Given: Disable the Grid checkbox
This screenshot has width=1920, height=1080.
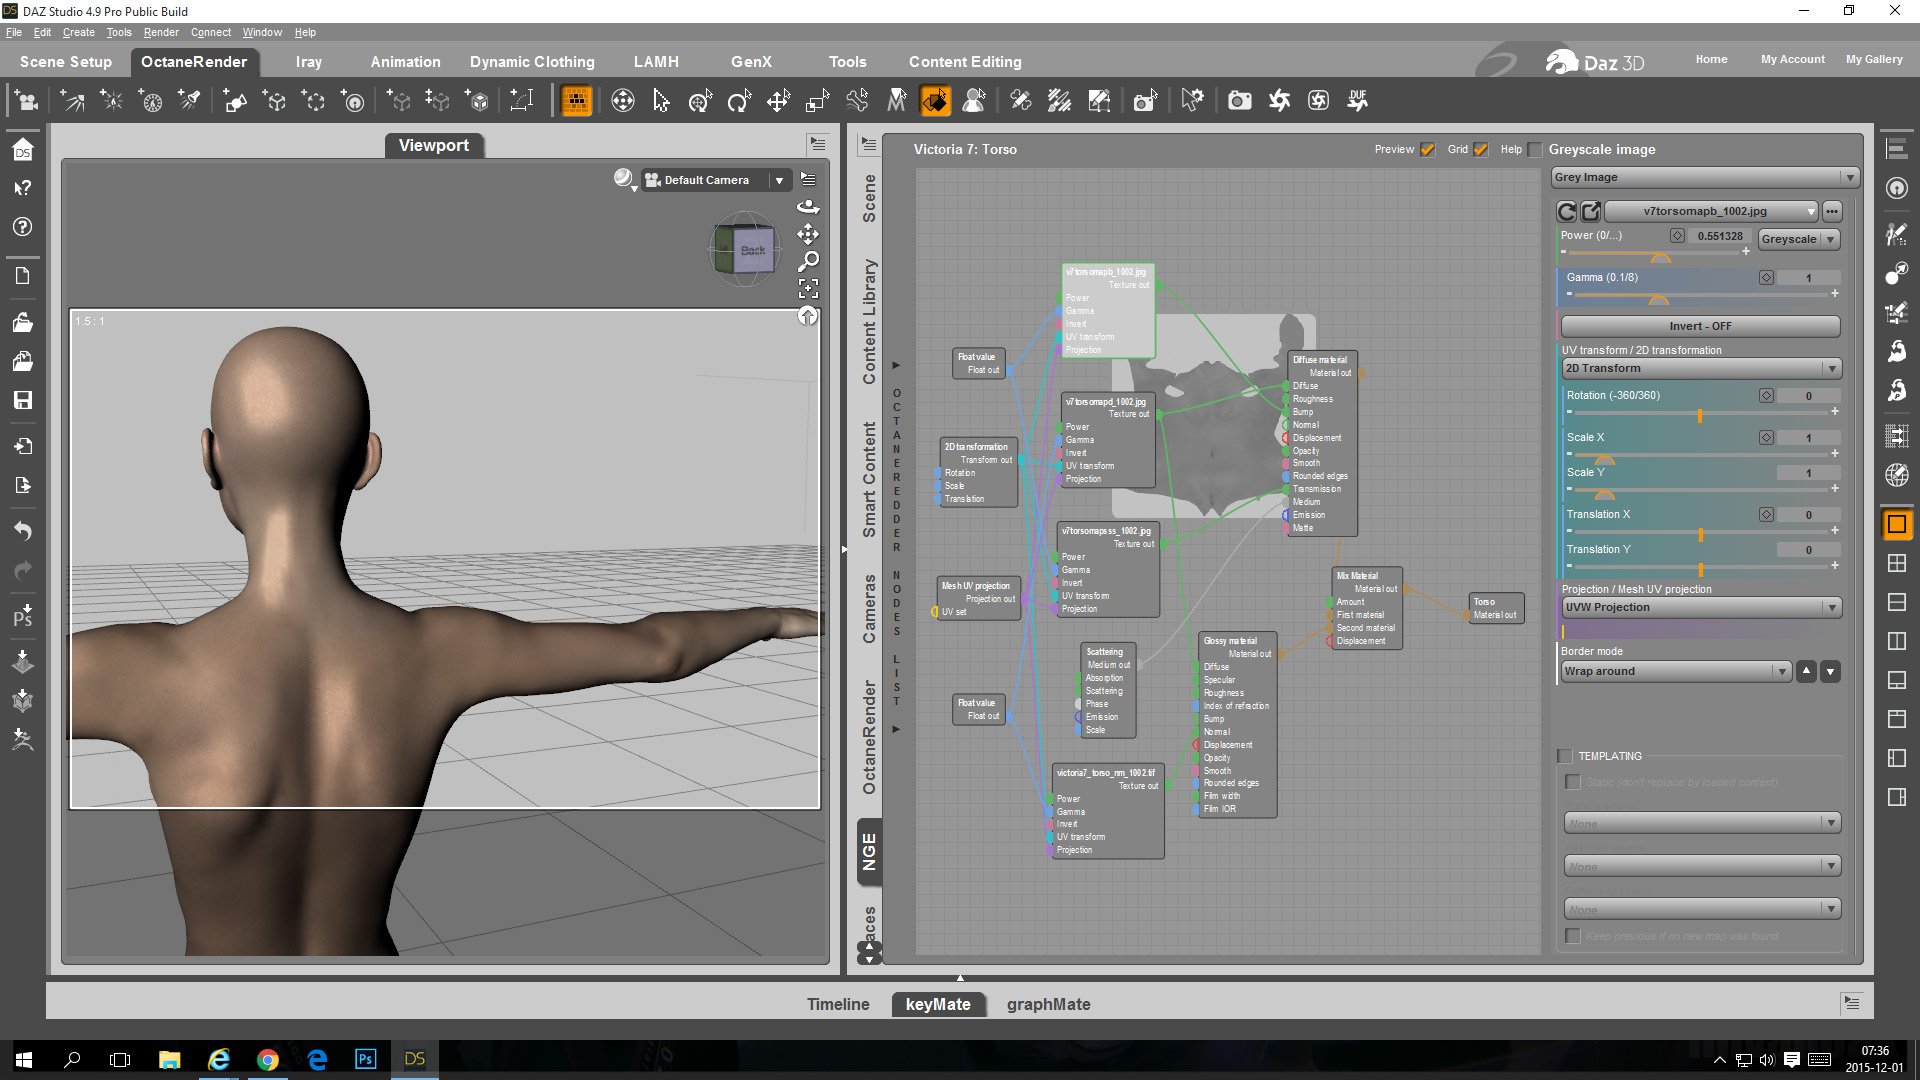Looking at the screenshot, I should click(1481, 150).
